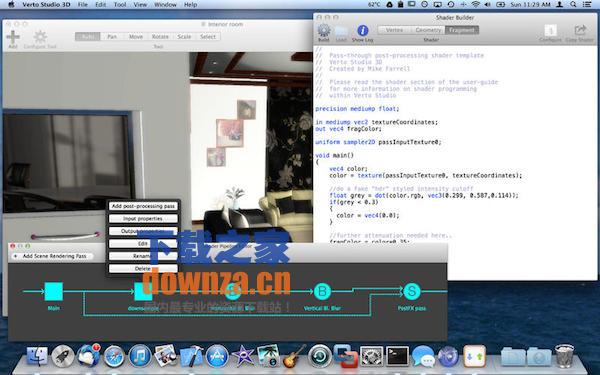
Task: Open Finder from the dock
Action: 37,356
